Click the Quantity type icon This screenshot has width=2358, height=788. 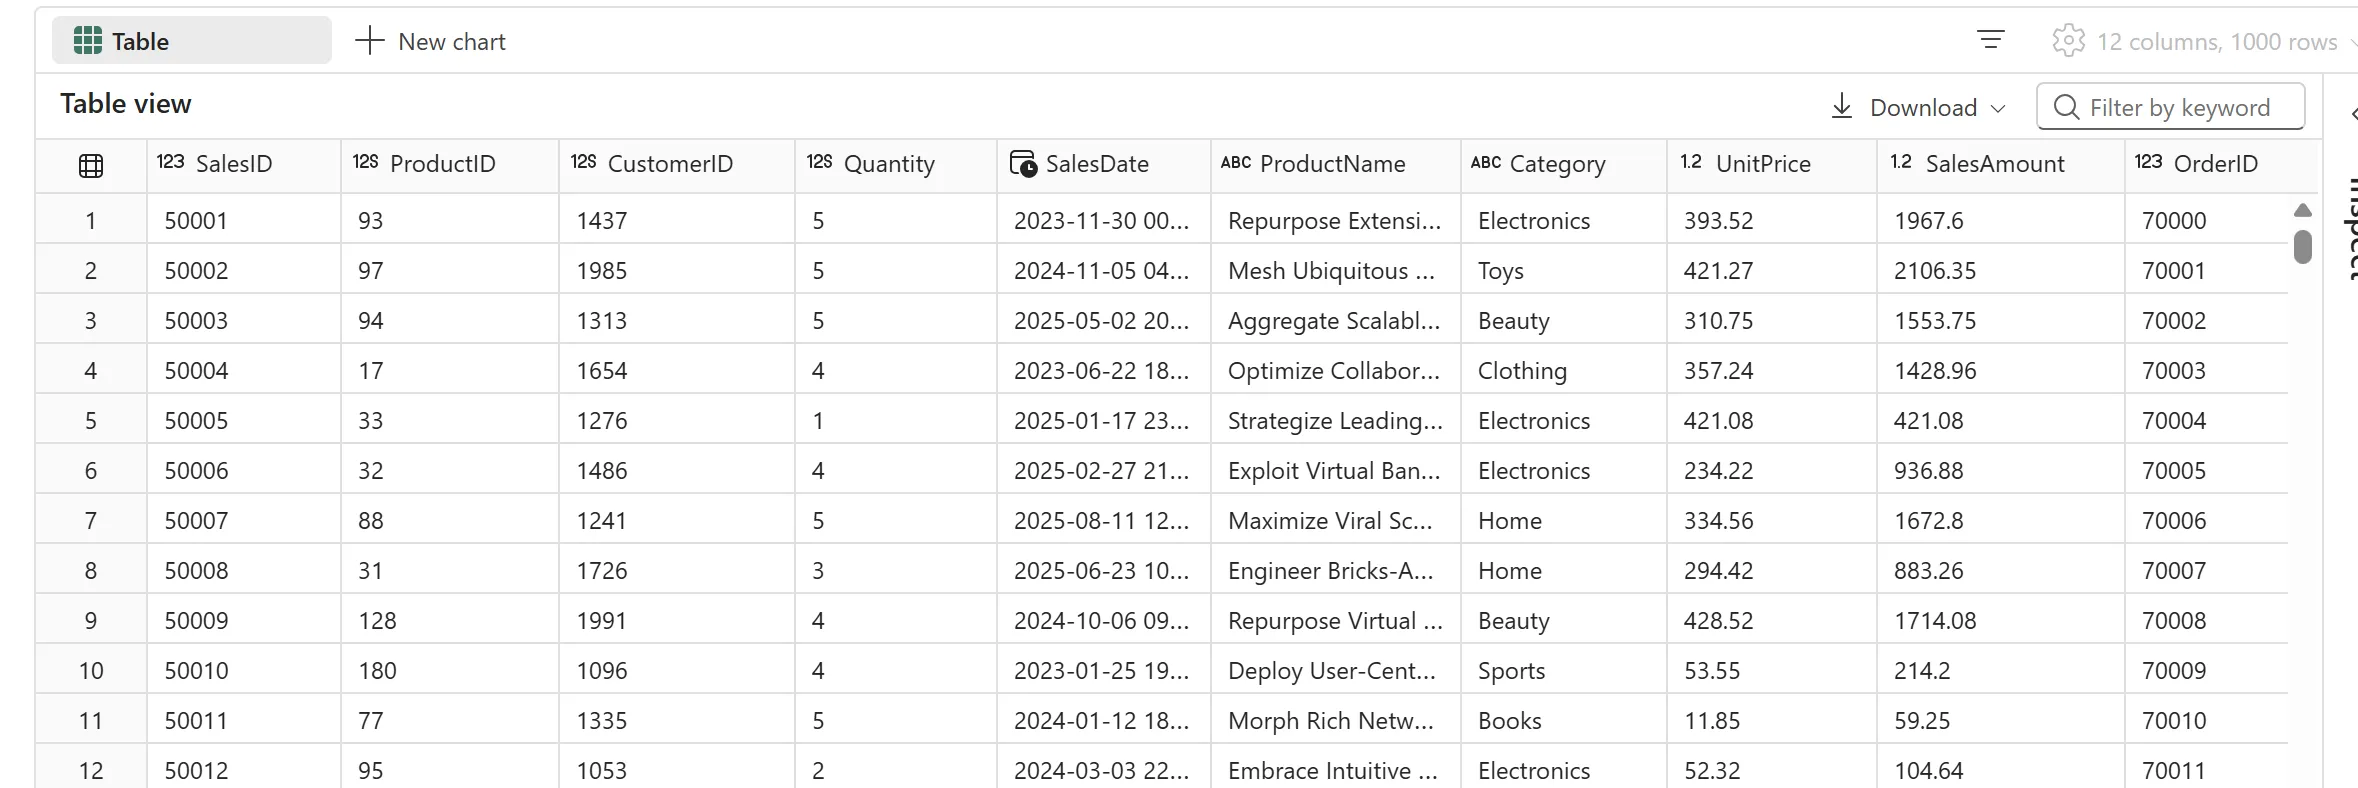[820, 162]
